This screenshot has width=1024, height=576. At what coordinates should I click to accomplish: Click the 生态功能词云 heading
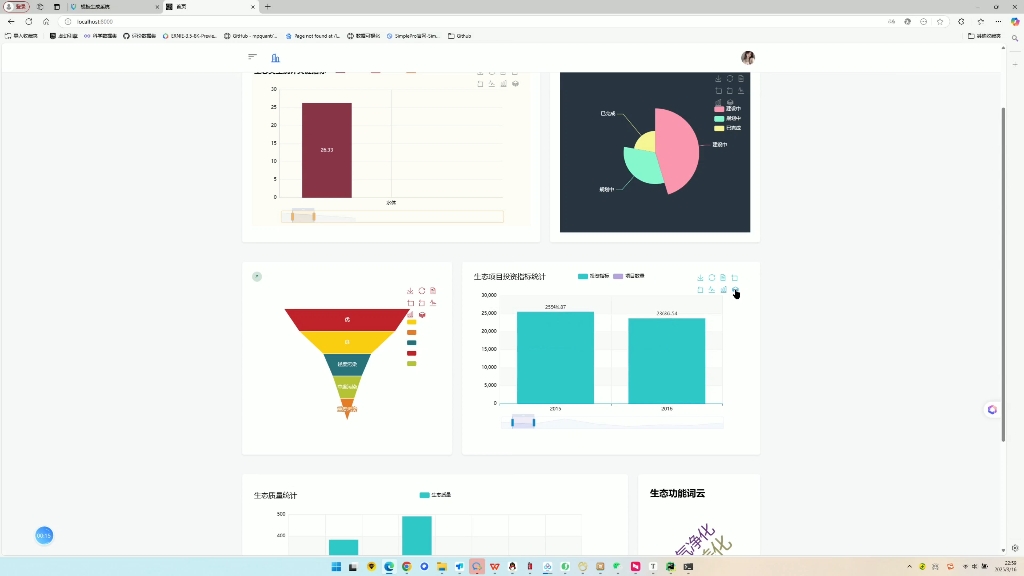tap(677, 494)
